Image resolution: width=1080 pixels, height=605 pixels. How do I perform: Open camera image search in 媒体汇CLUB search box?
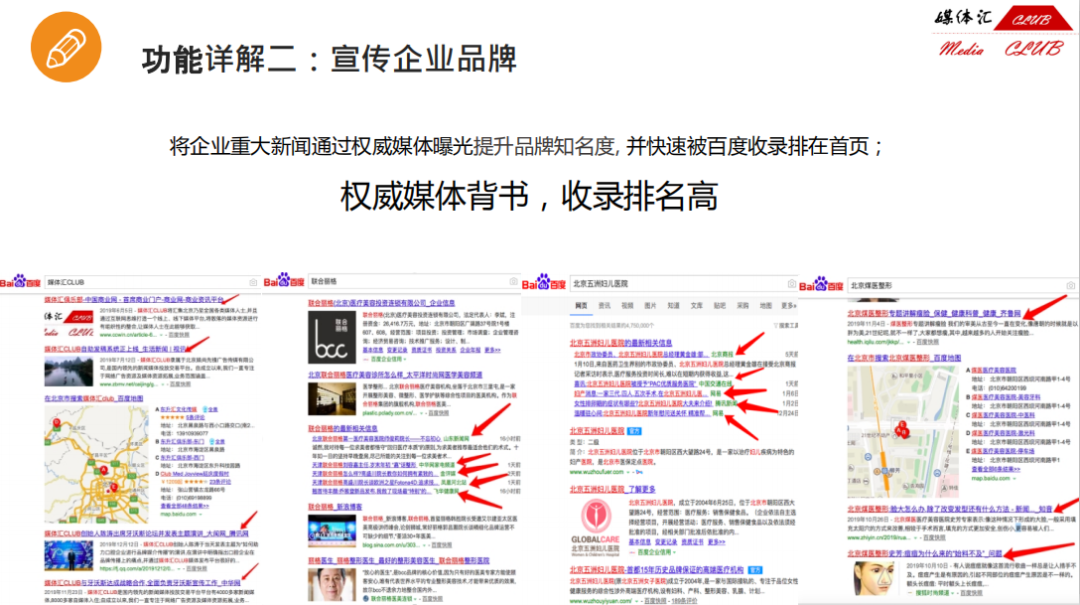coord(252,283)
